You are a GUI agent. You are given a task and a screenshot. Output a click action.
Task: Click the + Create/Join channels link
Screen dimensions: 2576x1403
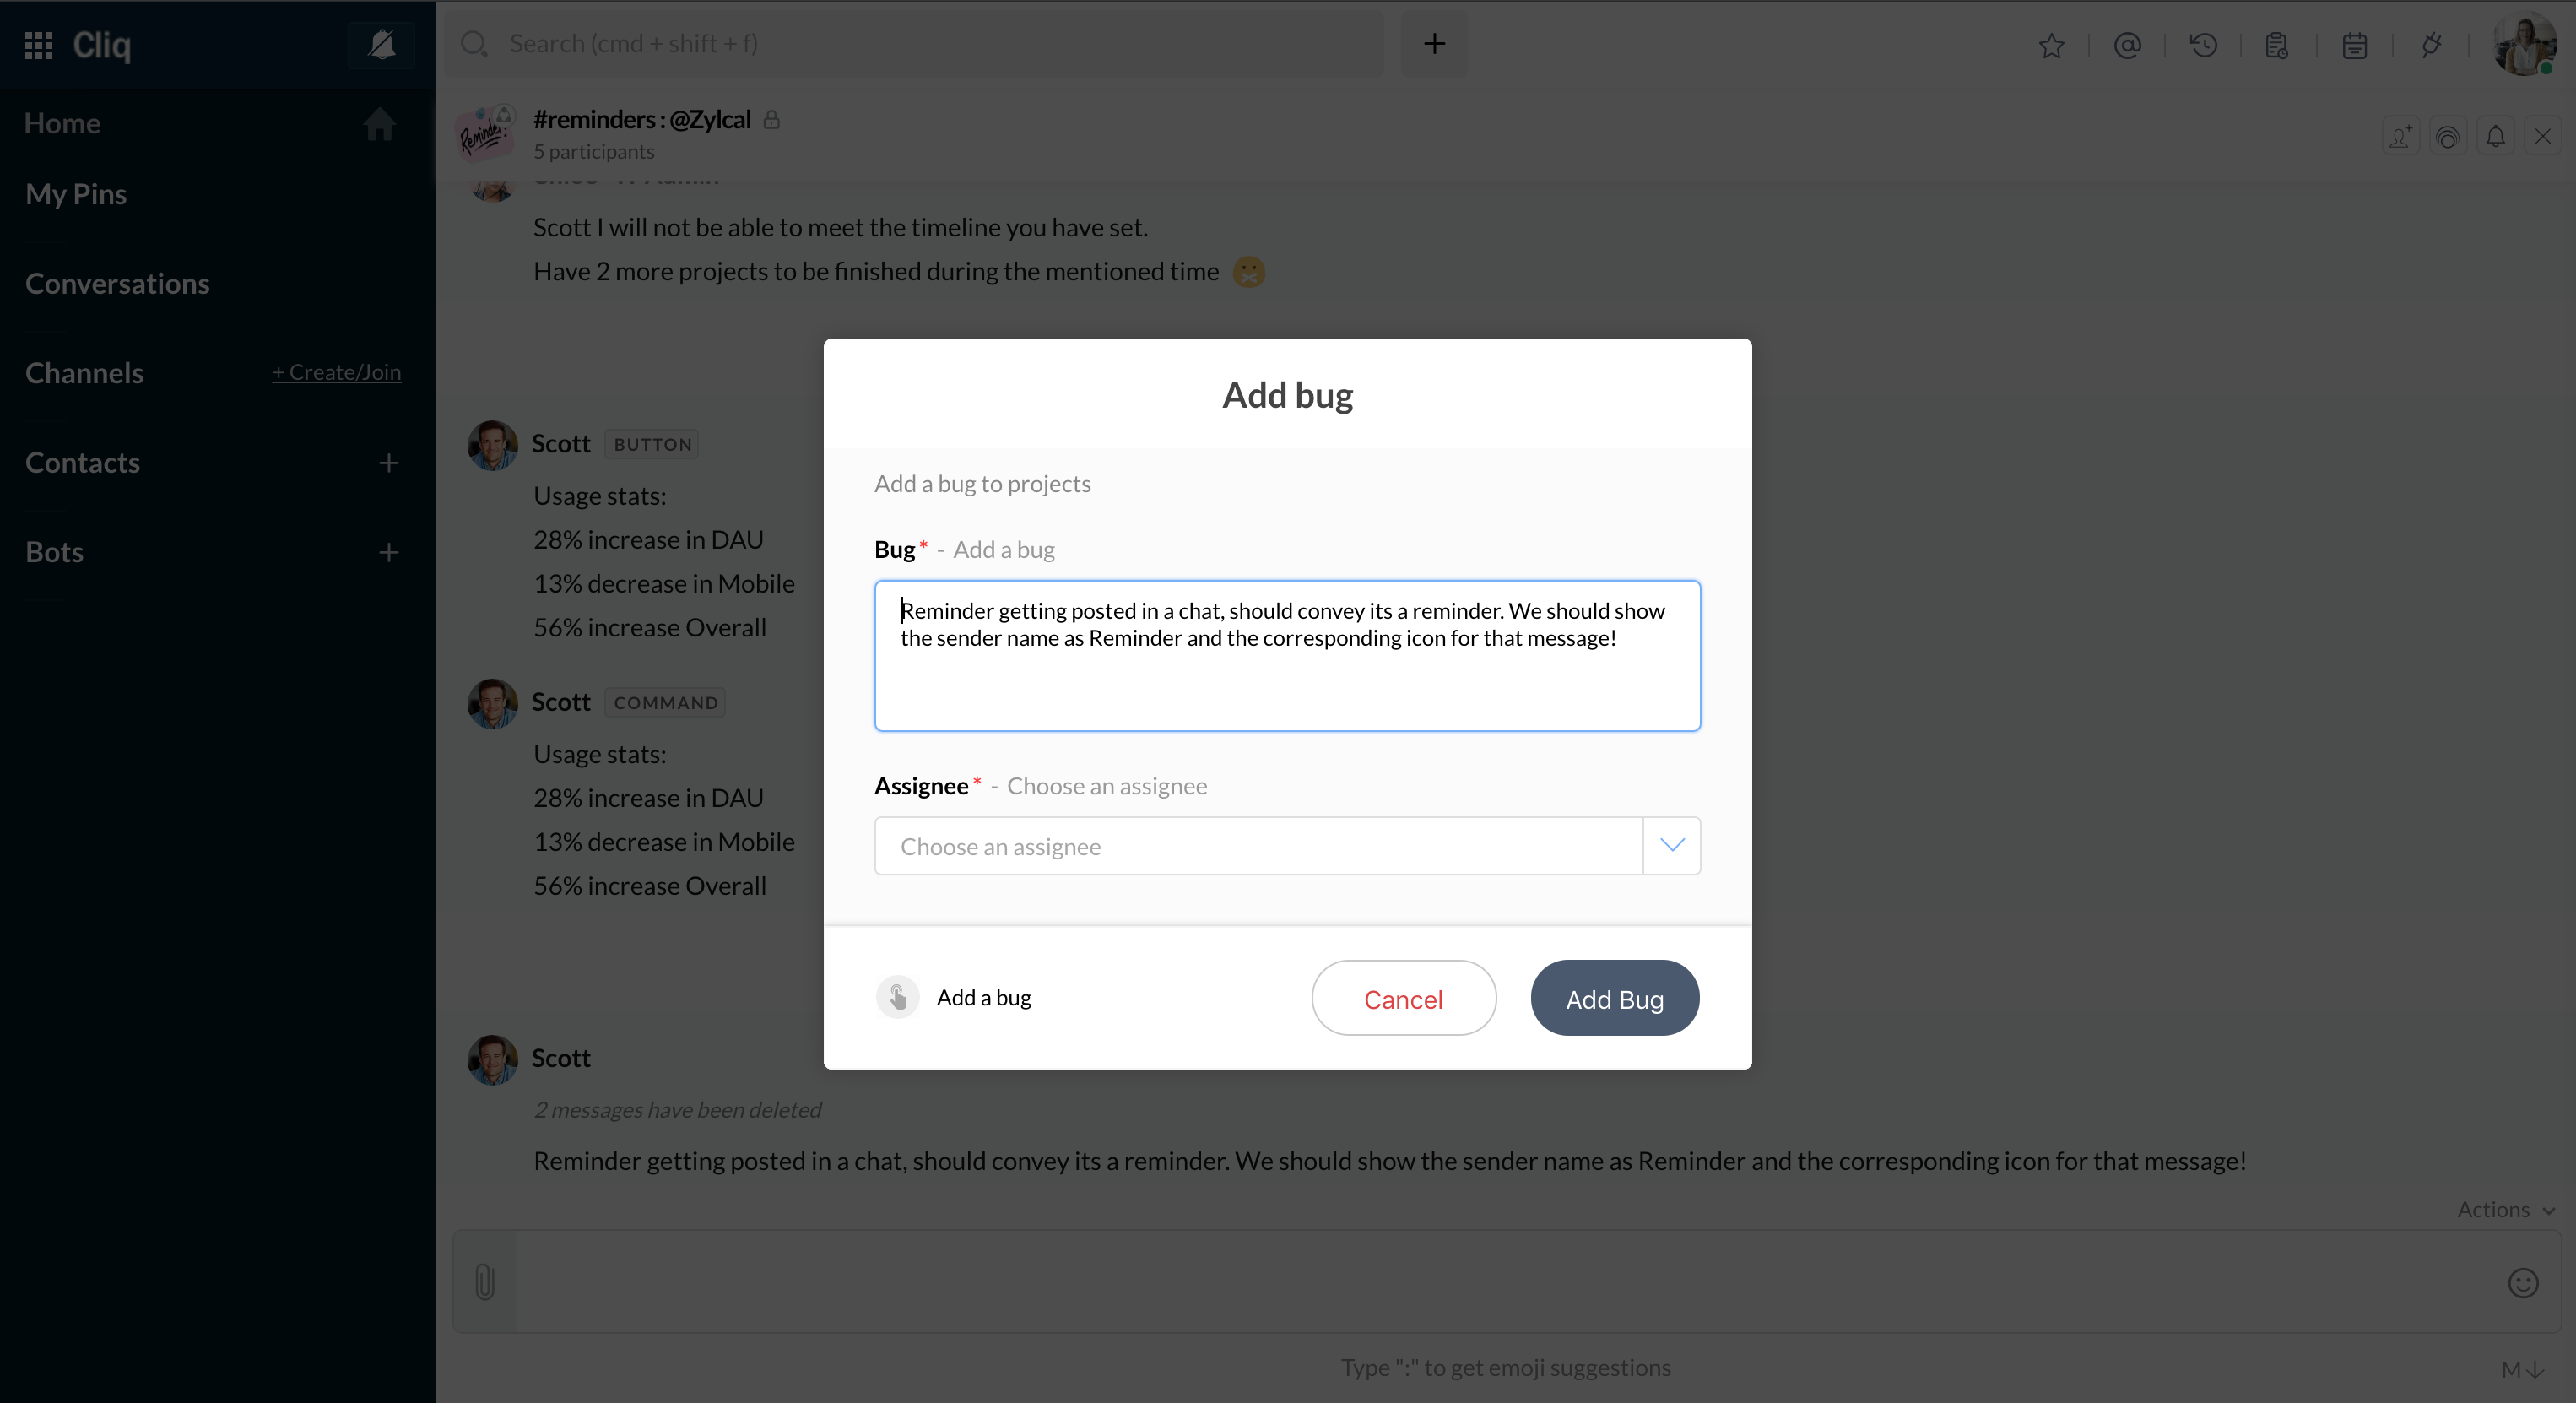click(337, 372)
